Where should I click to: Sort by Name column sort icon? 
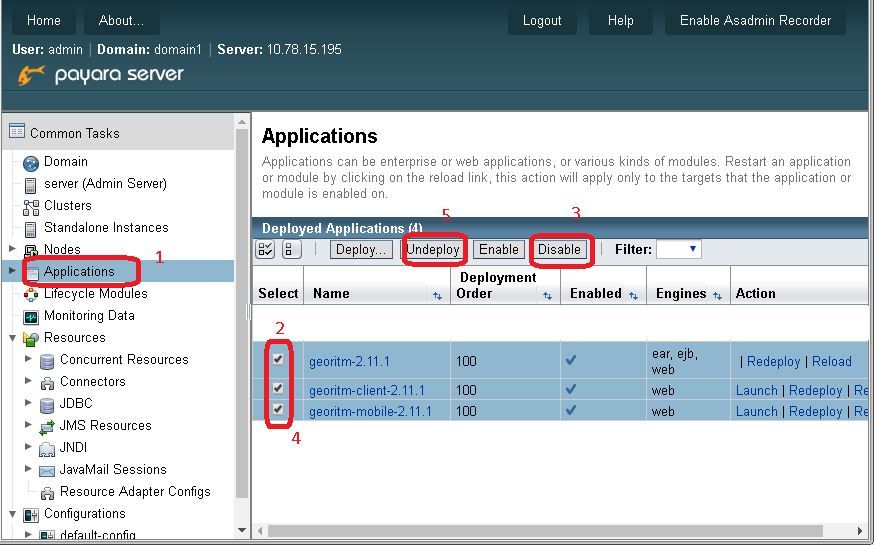coord(437,296)
